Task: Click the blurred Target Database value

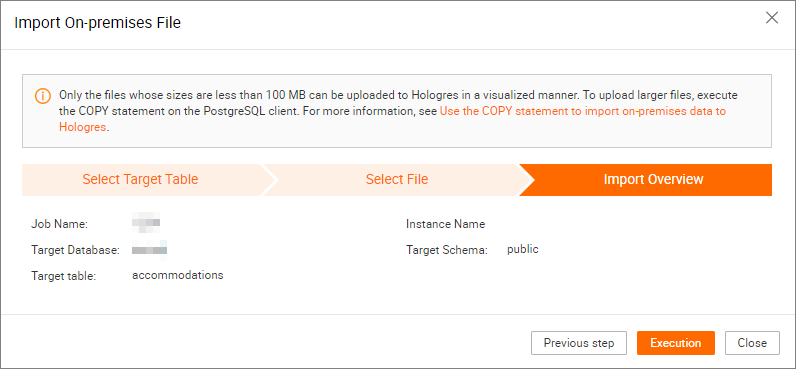Action: click(150, 250)
